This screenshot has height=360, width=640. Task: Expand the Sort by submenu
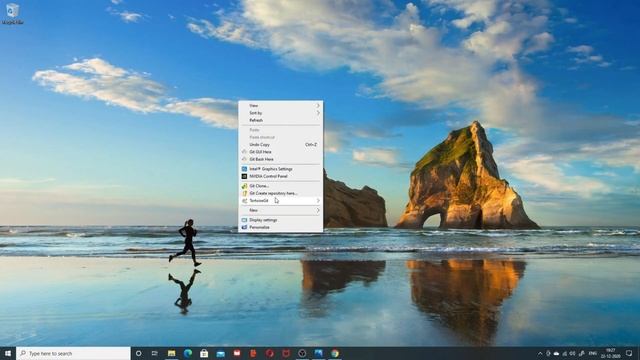(280, 113)
